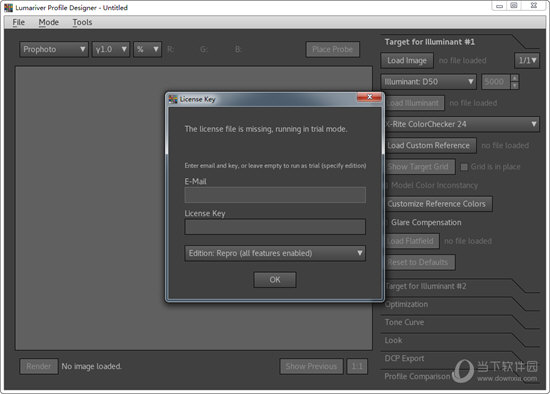Image resolution: width=550 pixels, height=394 pixels.
Task: Toggle Model Color Inconstancy checkbox
Action: 386,185
